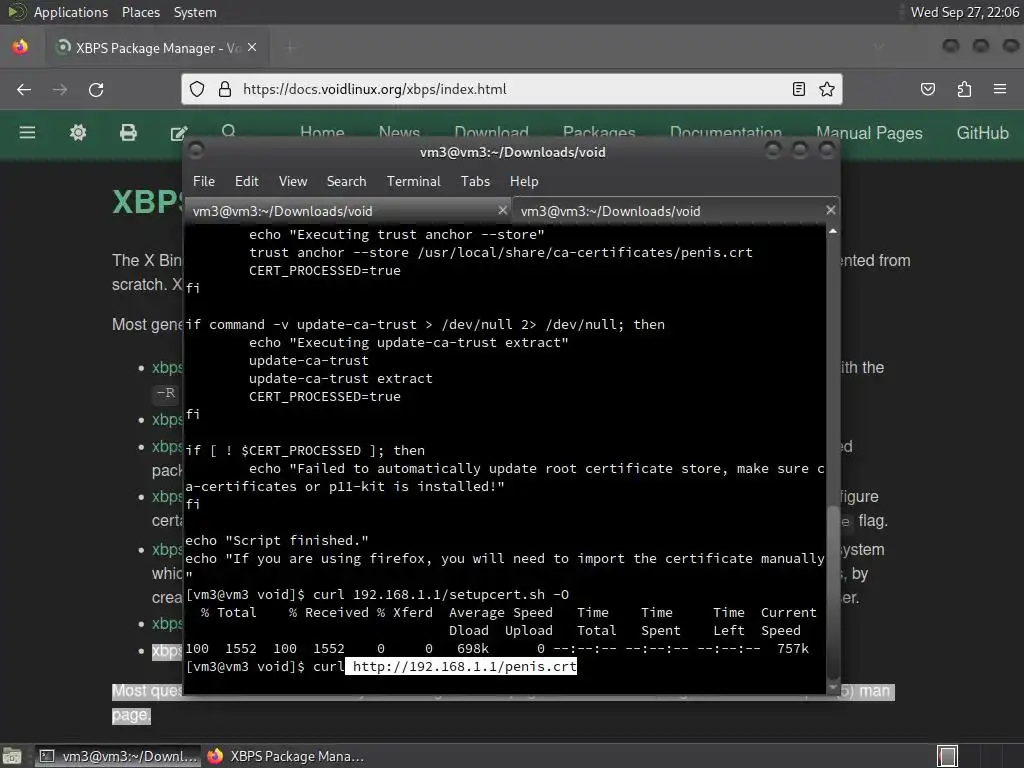
Task: Open the Applications menu in top panel
Action: [71, 12]
